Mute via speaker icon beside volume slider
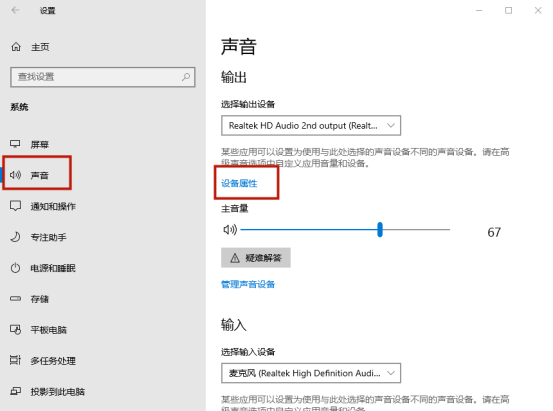This screenshot has height=411, width=553. [x=230, y=230]
